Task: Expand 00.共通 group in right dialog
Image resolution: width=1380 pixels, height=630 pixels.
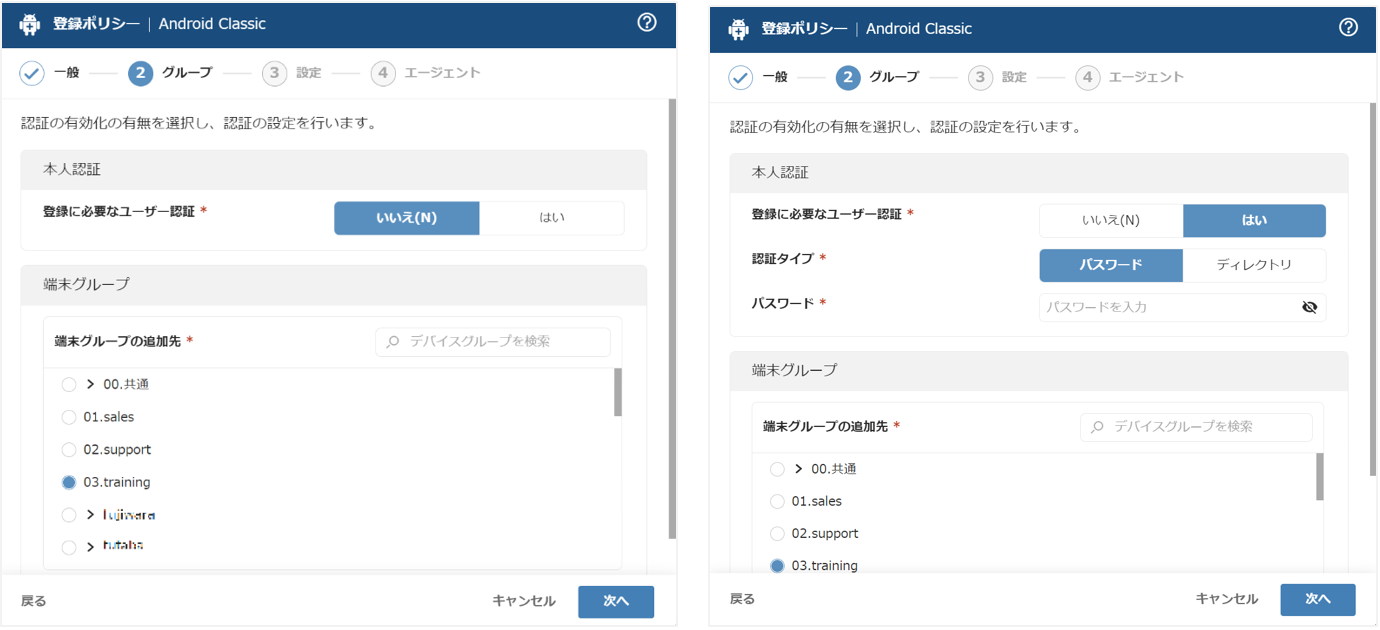Action: [x=798, y=469]
